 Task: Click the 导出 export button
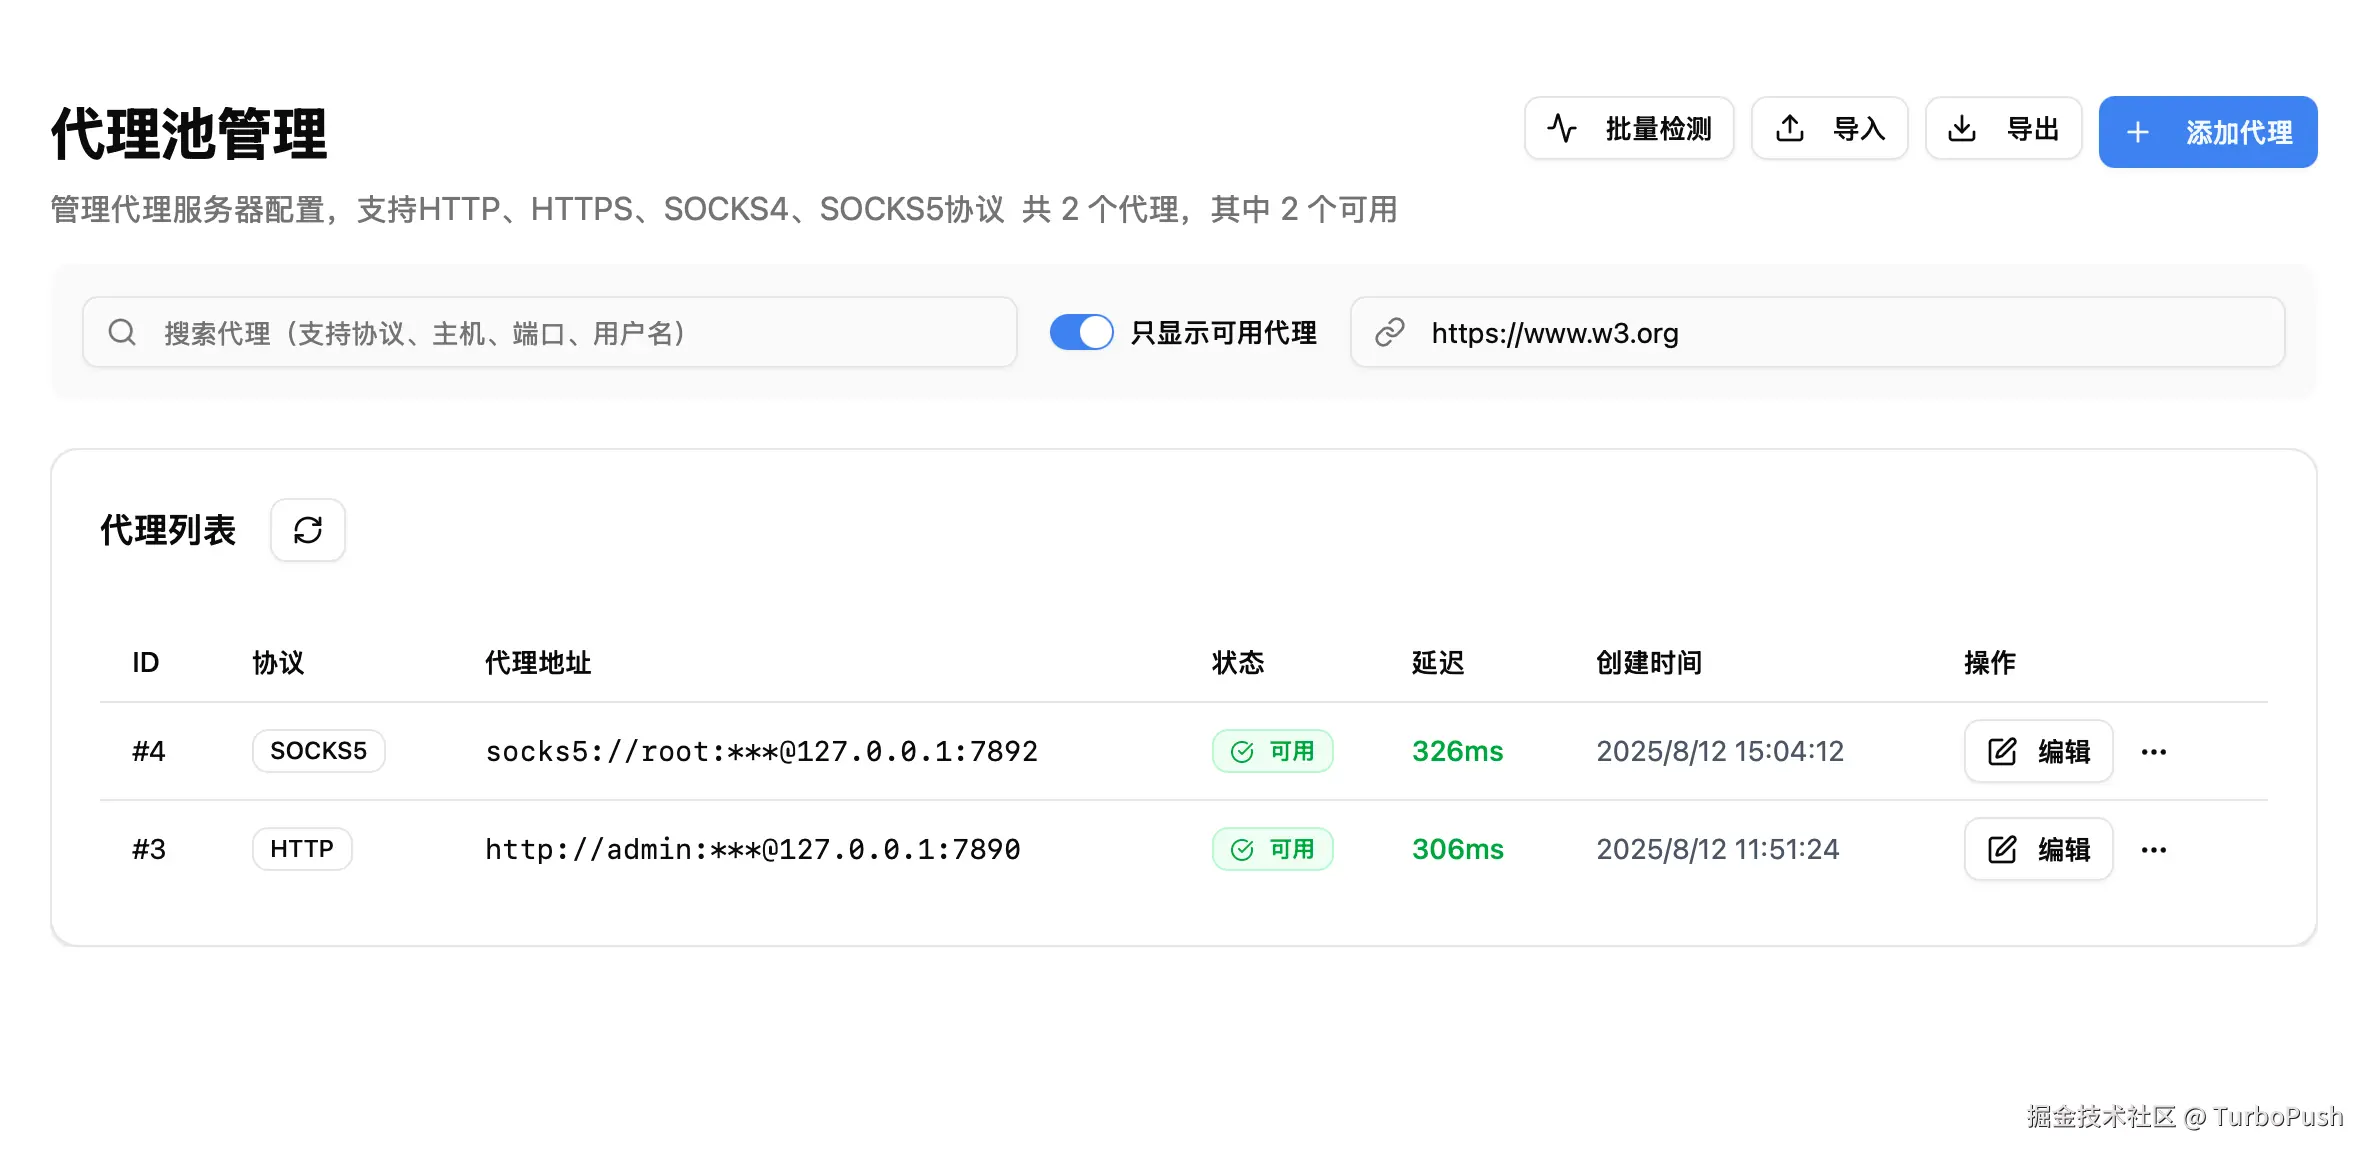2004,129
